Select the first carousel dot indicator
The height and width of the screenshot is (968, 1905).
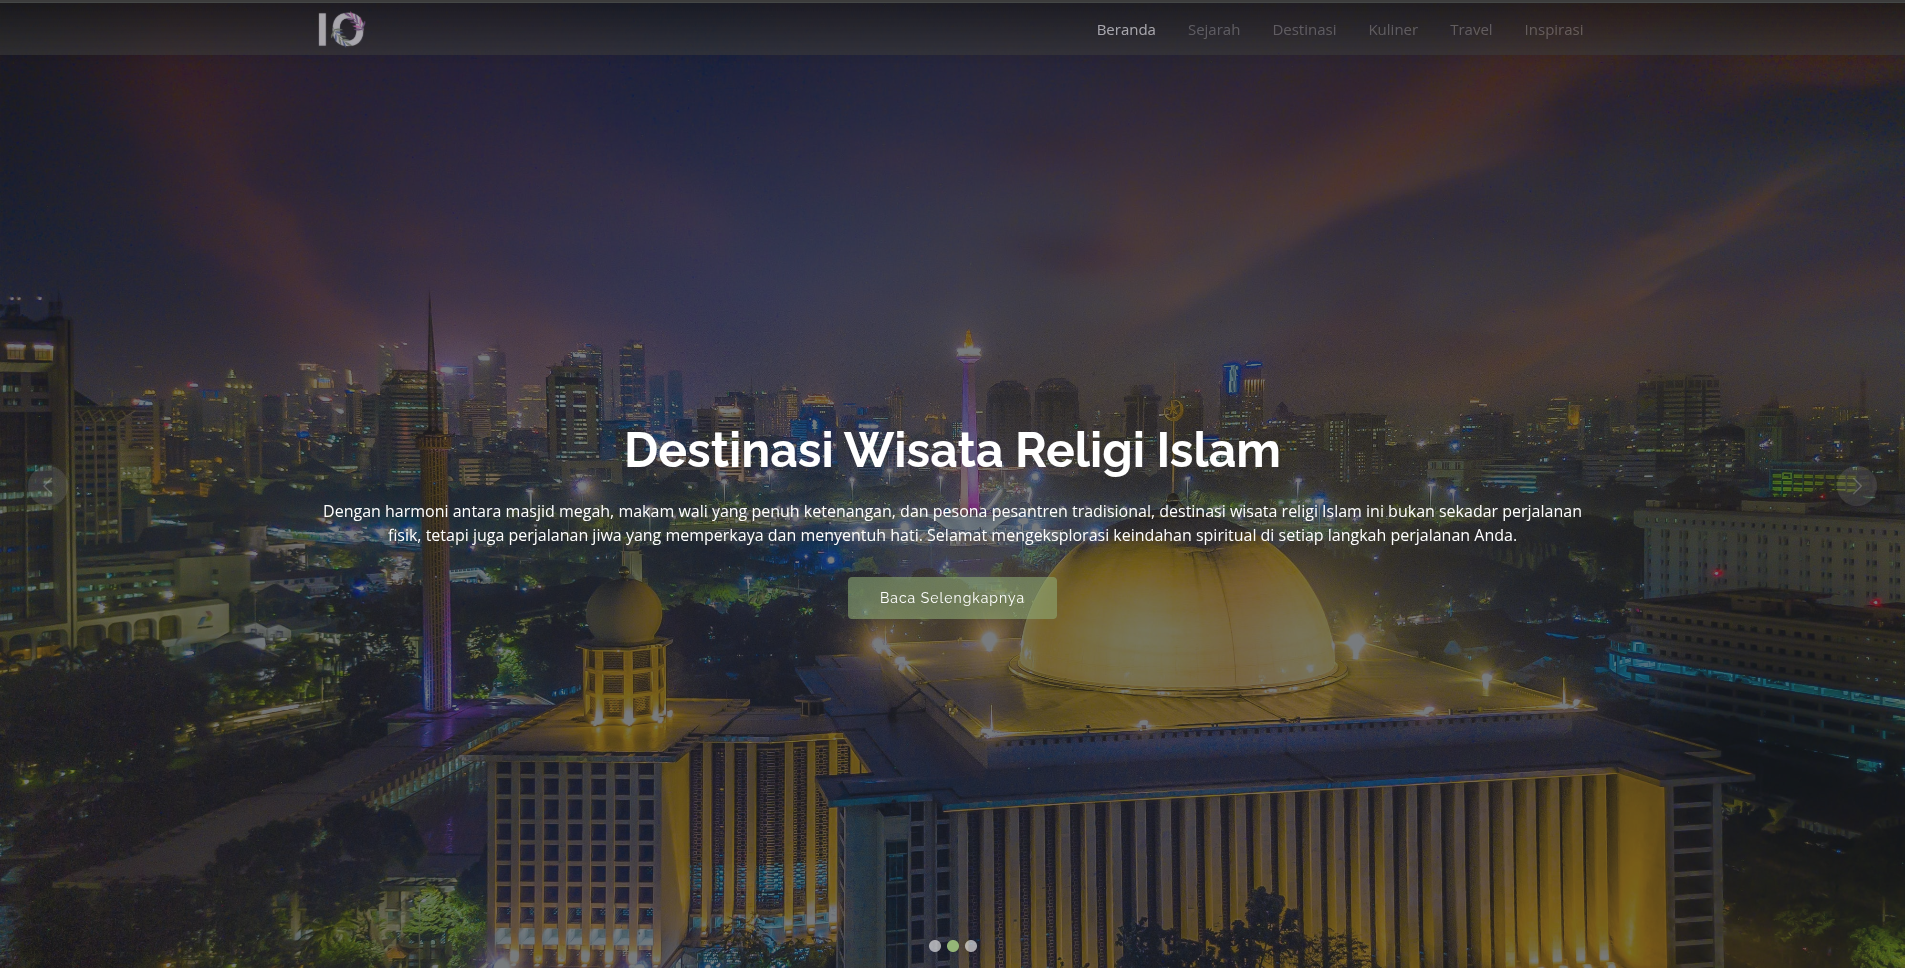pos(934,945)
